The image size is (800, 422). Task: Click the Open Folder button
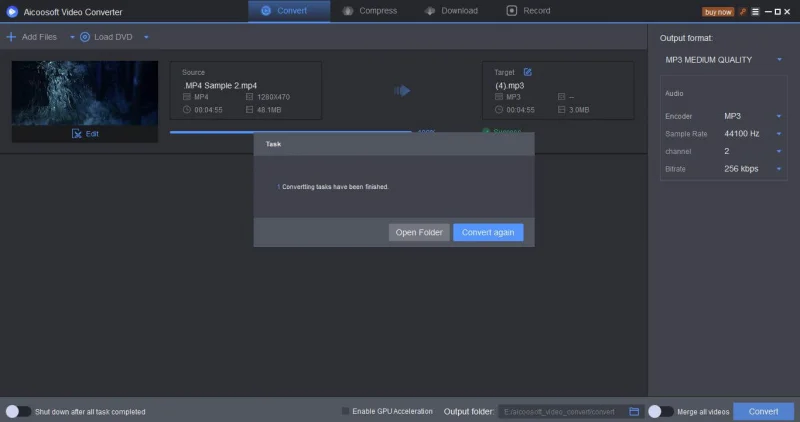tap(419, 232)
